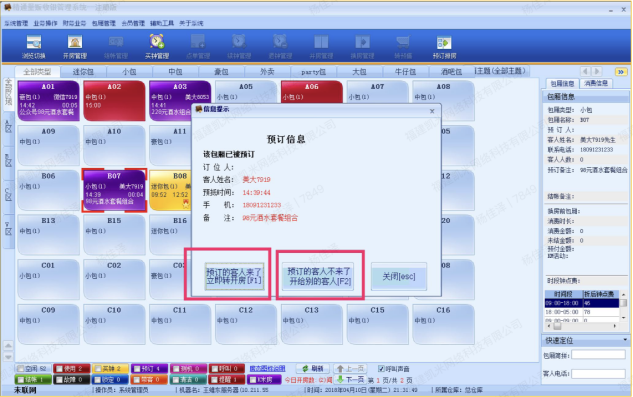Viewport: 633px width, 397px height.
Task: Switch to the party包 room type tab
Action: tap(313, 72)
